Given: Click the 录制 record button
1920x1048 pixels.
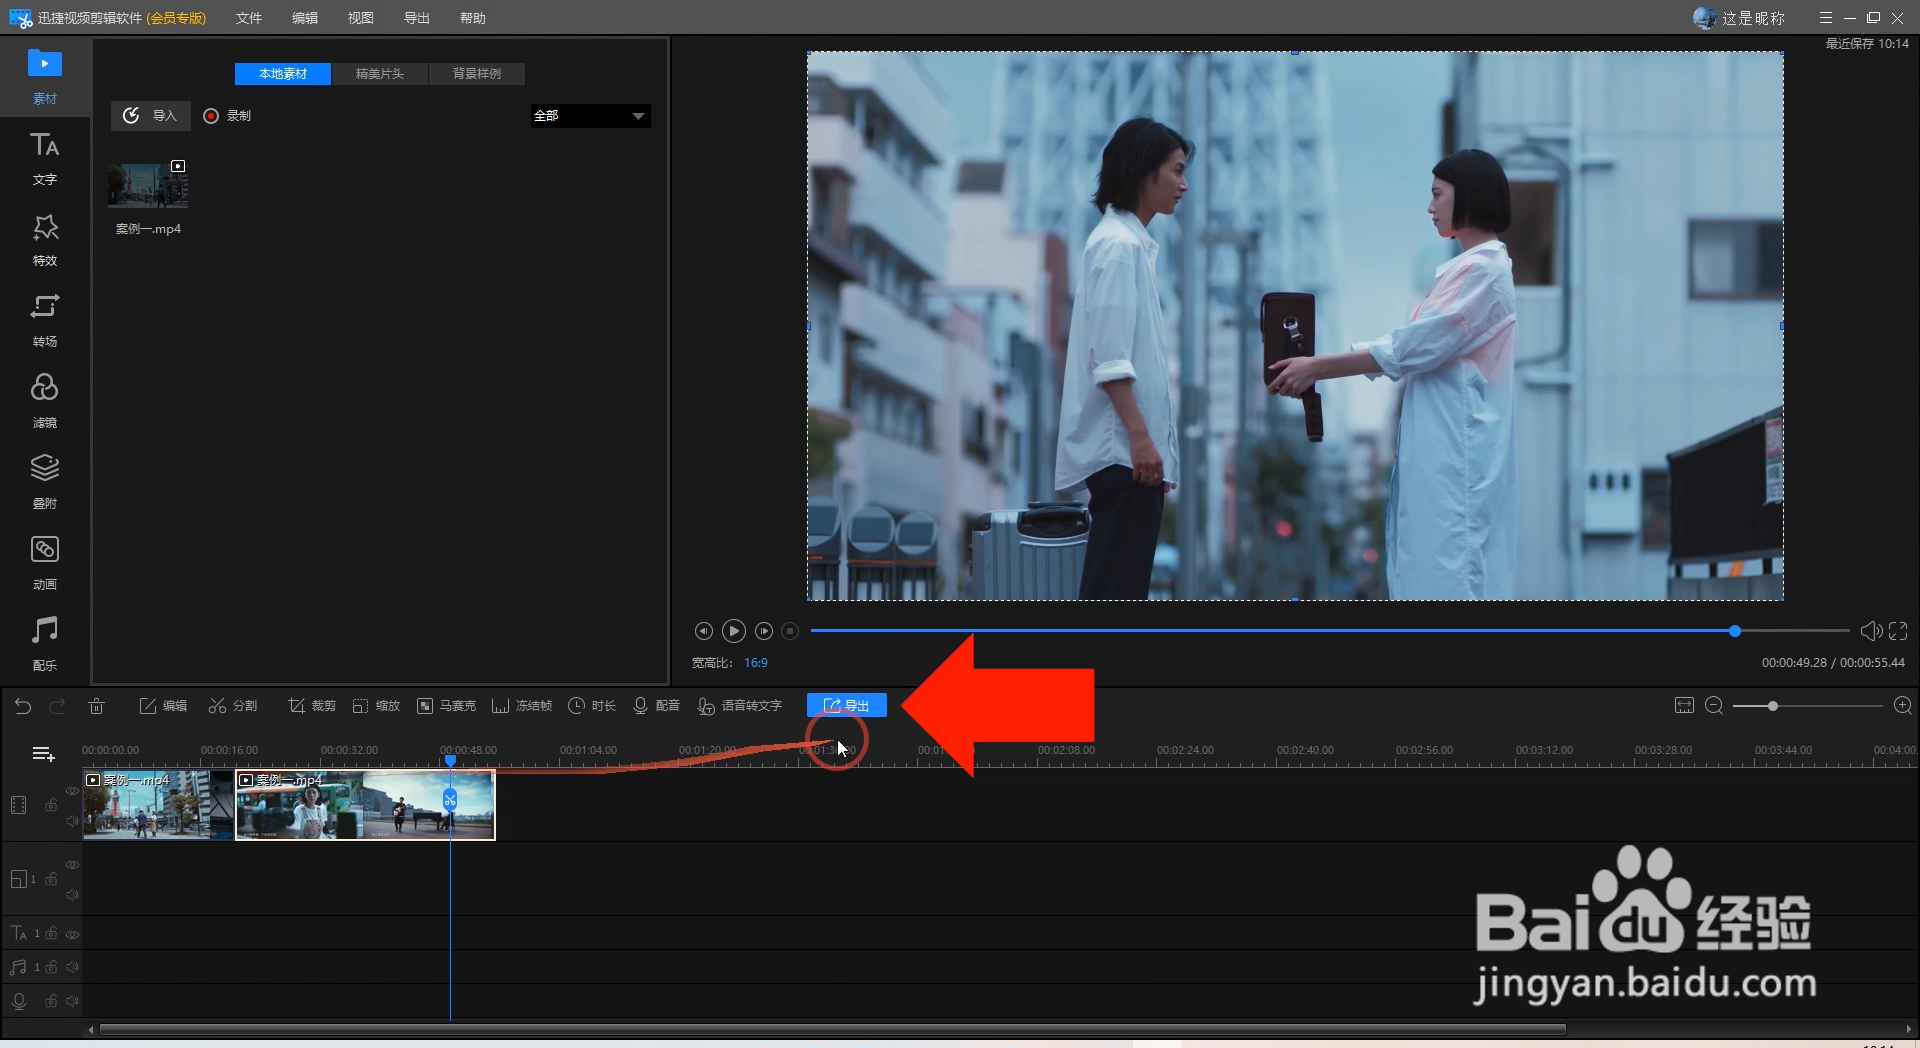Looking at the screenshot, I should [x=227, y=116].
